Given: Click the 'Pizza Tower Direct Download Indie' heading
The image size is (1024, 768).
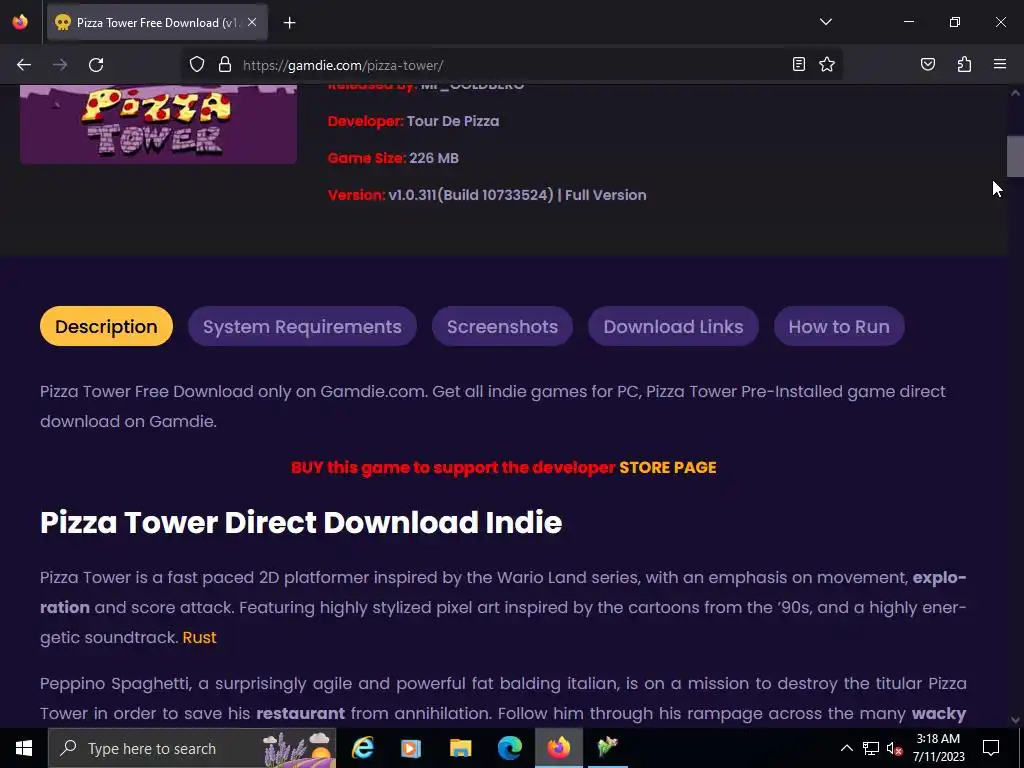Looking at the screenshot, I should [x=301, y=522].
